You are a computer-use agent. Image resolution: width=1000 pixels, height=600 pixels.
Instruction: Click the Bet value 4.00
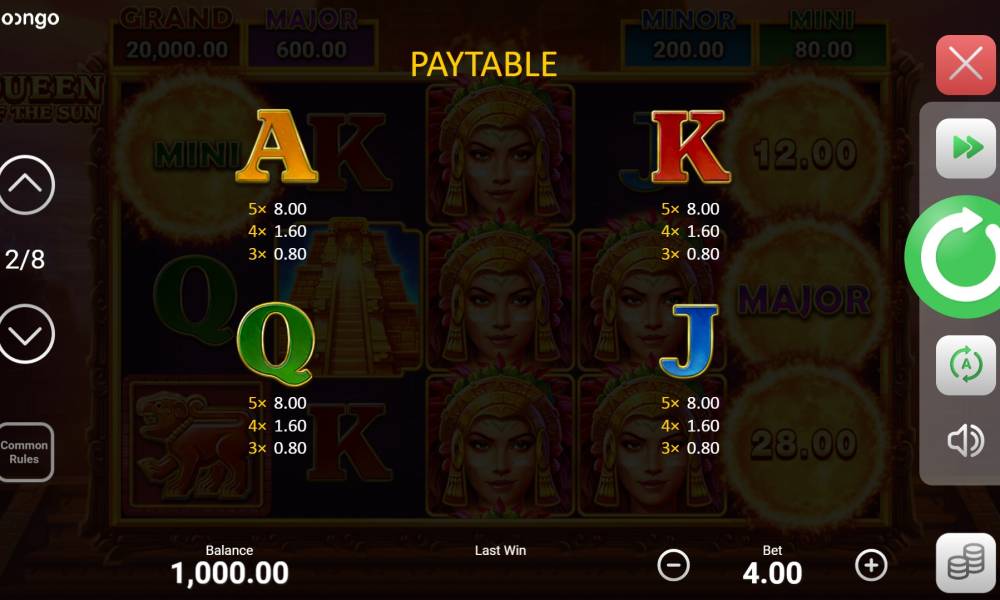point(772,573)
